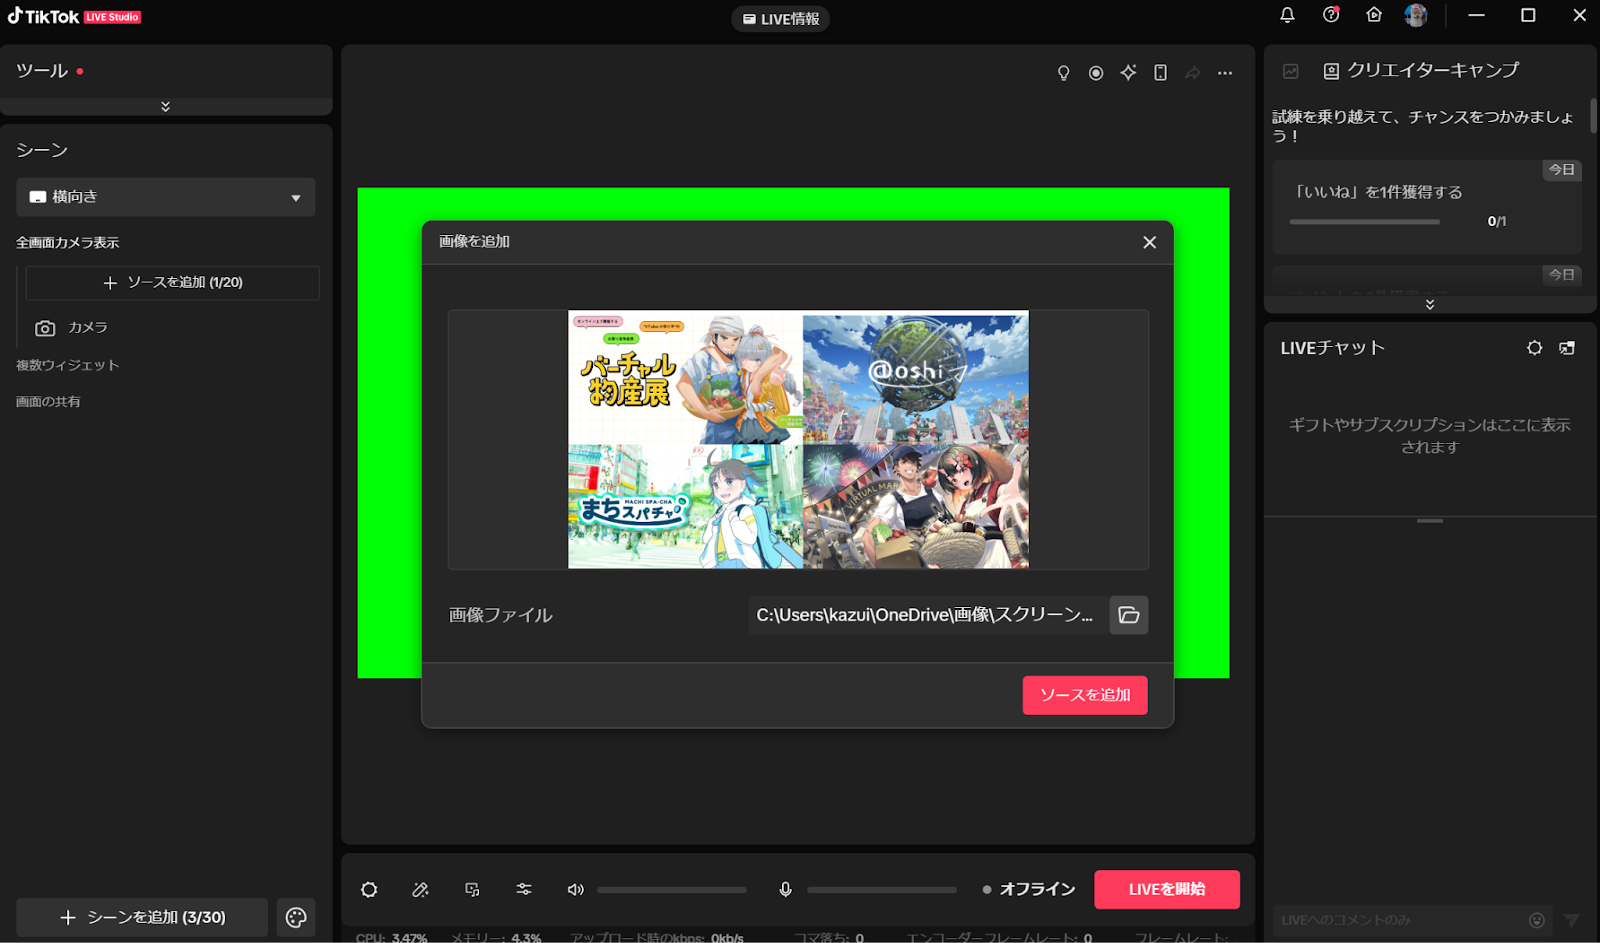Open the notifications bell
The height and width of the screenshot is (943, 1600).
click(1287, 15)
